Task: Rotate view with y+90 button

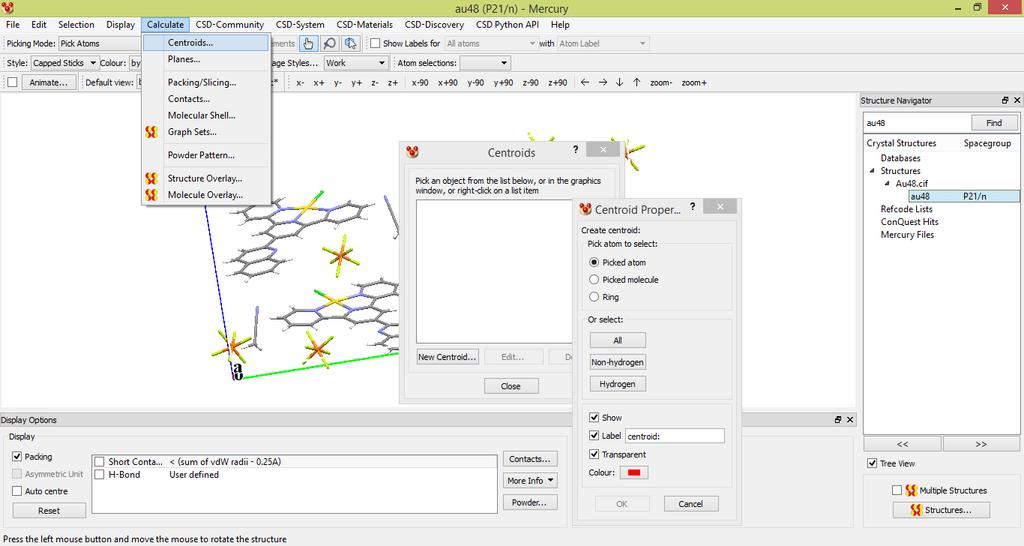Action: pos(504,83)
